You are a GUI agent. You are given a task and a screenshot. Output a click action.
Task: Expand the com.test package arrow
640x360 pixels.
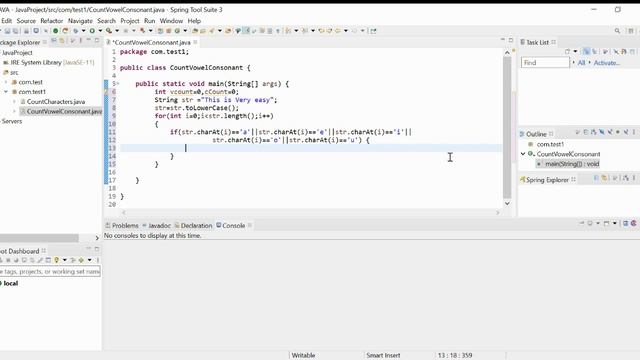tap(6, 82)
